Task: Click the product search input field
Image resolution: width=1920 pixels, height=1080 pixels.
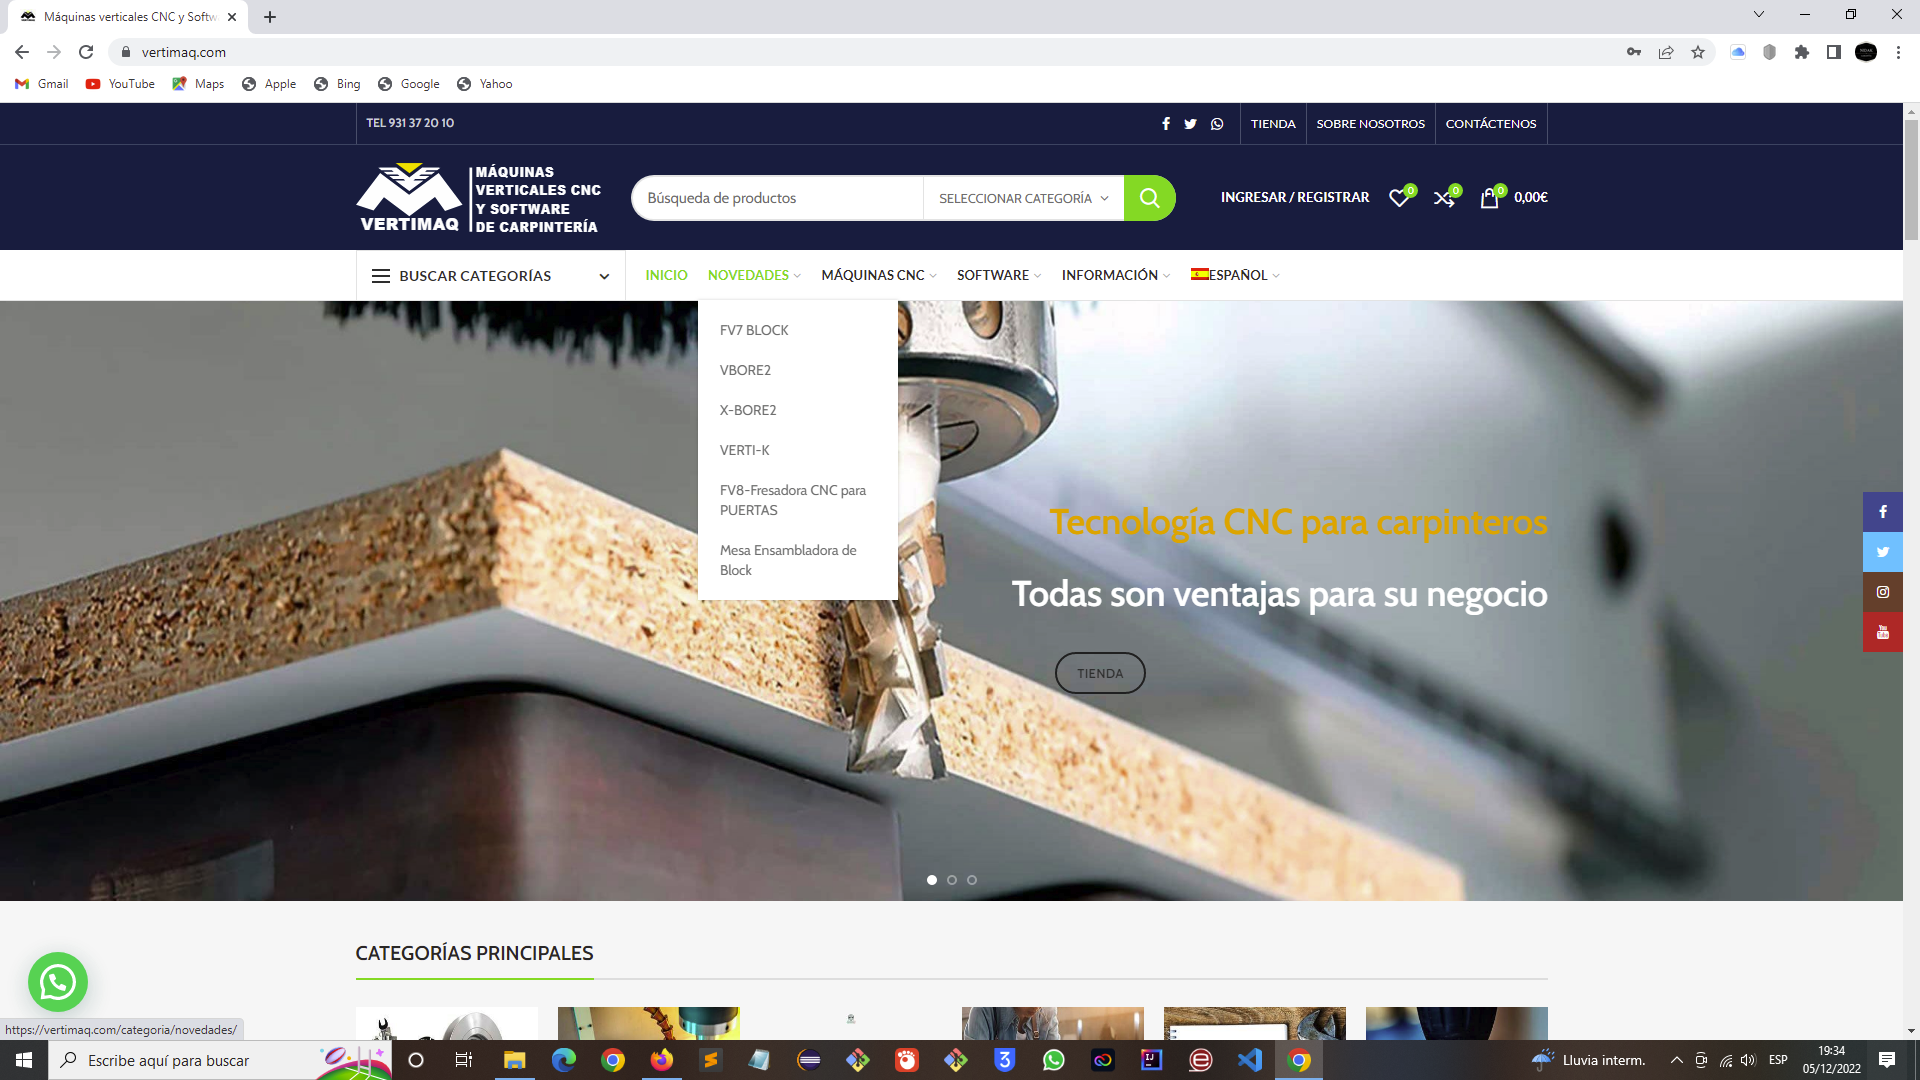Action: (777, 198)
